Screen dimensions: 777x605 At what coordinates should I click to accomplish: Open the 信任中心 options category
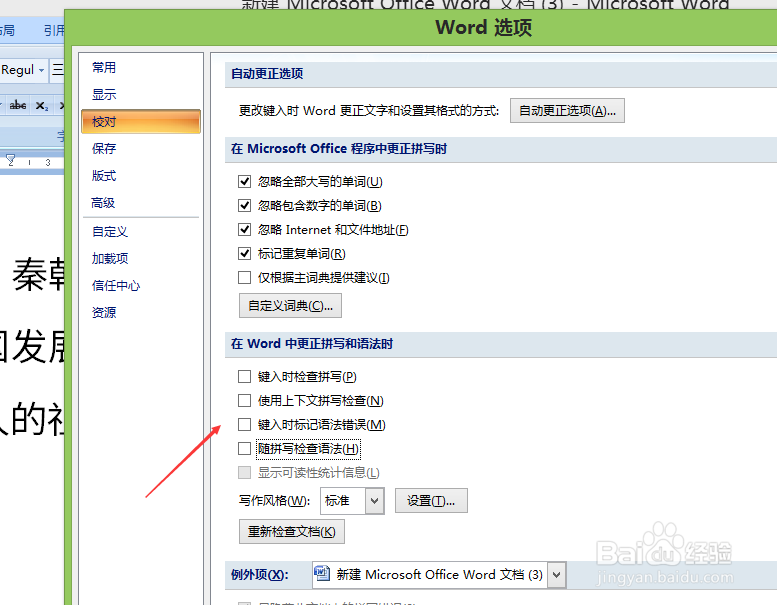(x=116, y=285)
